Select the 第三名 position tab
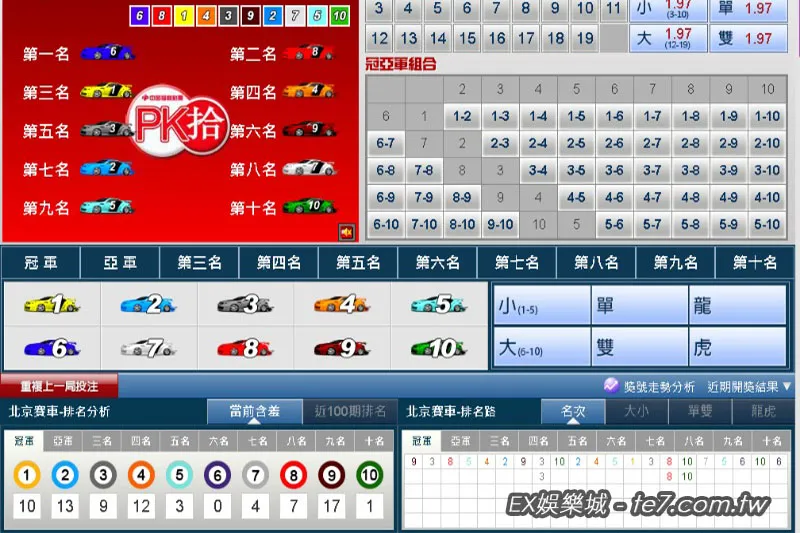 pos(200,263)
